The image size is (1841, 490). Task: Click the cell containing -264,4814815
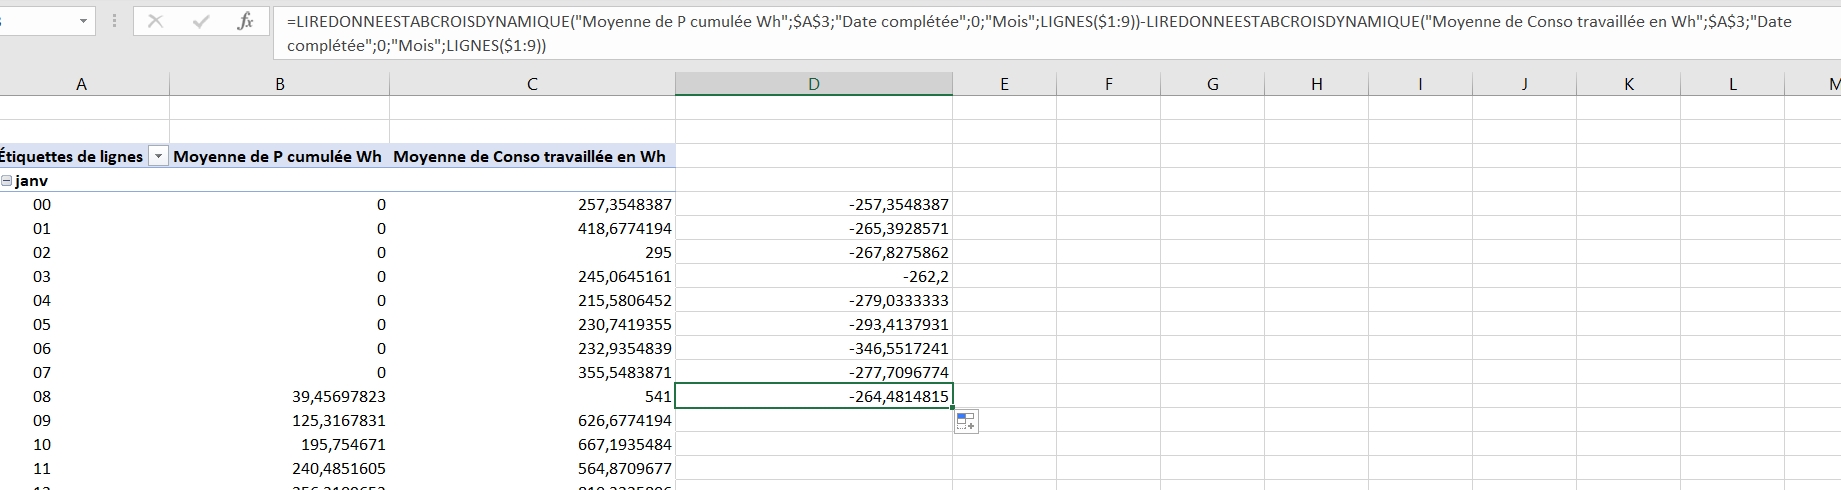tap(813, 397)
